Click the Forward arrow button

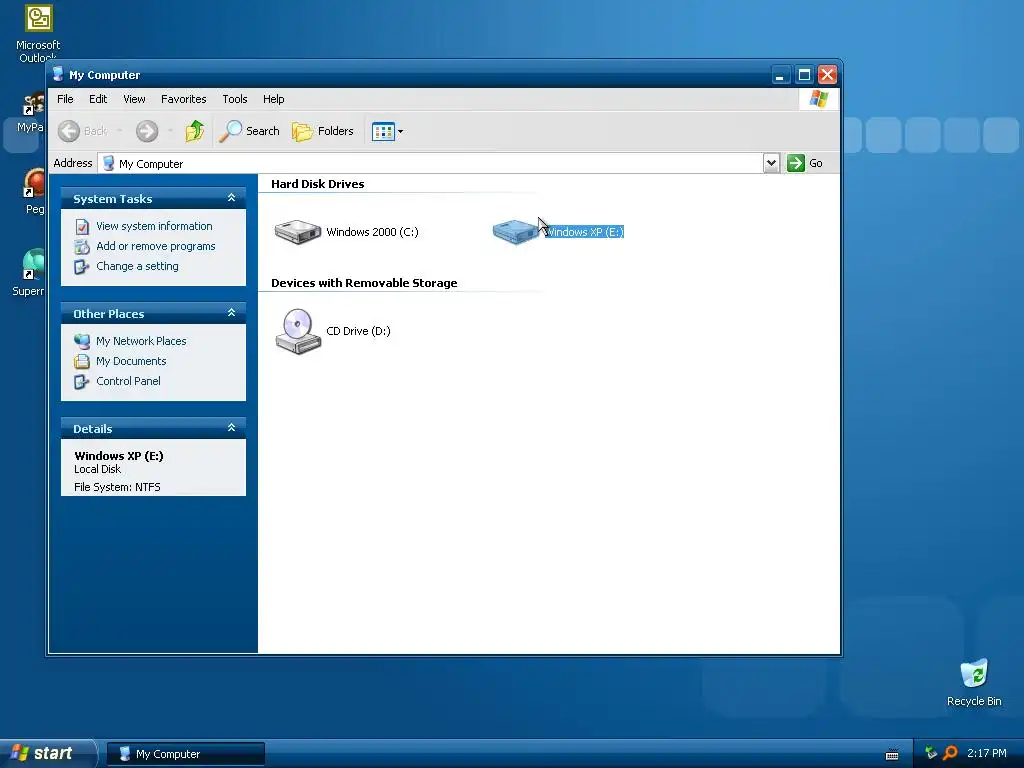[x=147, y=131]
